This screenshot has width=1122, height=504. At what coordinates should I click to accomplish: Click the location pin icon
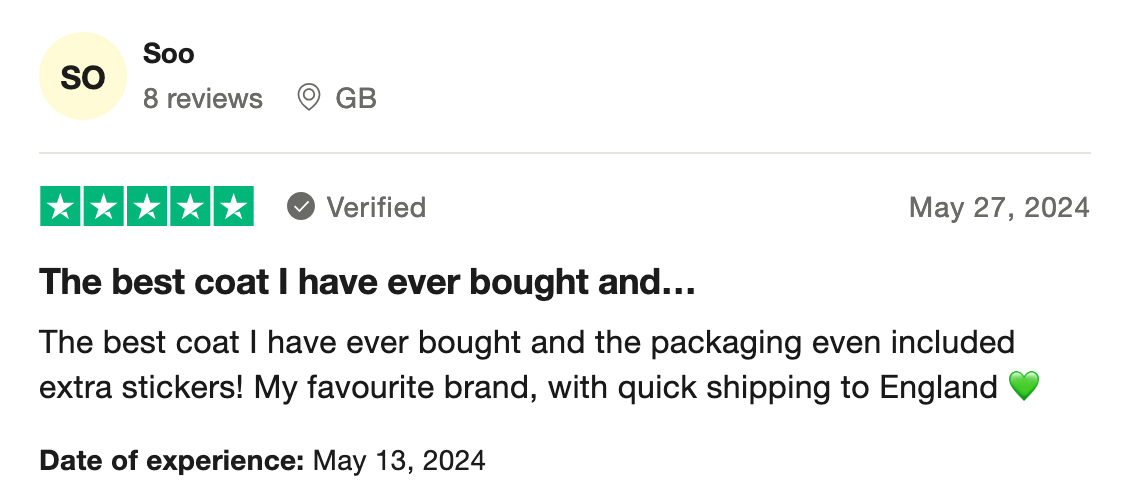pyautogui.click(x=309, y=98)
